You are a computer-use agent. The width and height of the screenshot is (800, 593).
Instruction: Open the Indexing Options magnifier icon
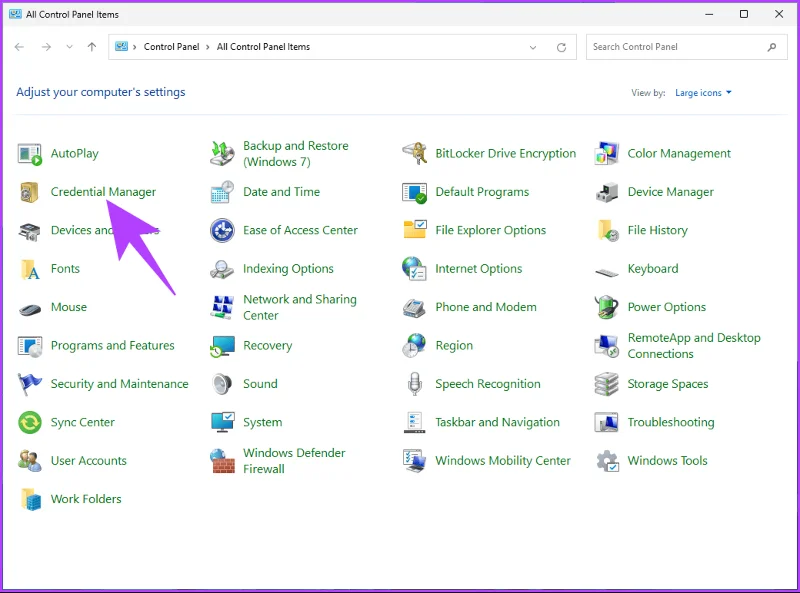pyautogui.click(x=222, y=269)
